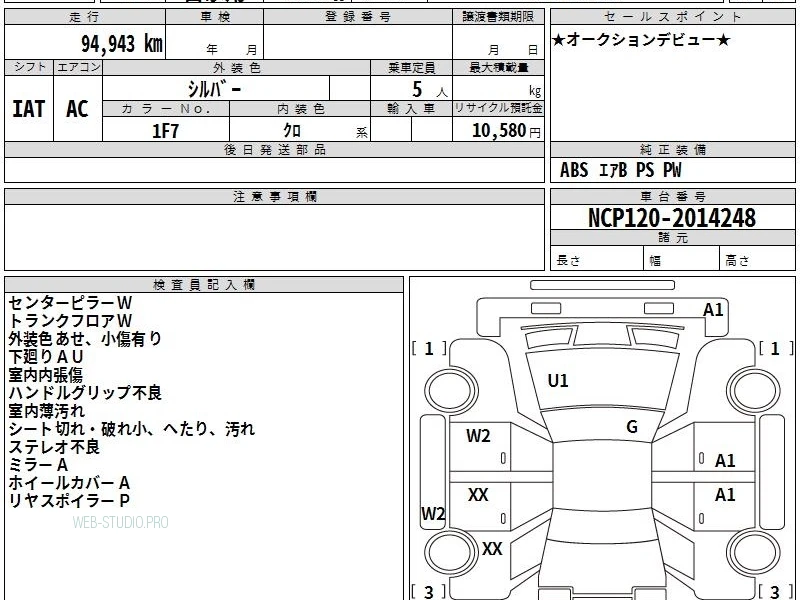Click the 純正装備 header
Image resolution: width=800 pixels, height=600 pixels.
coord(672,149)
